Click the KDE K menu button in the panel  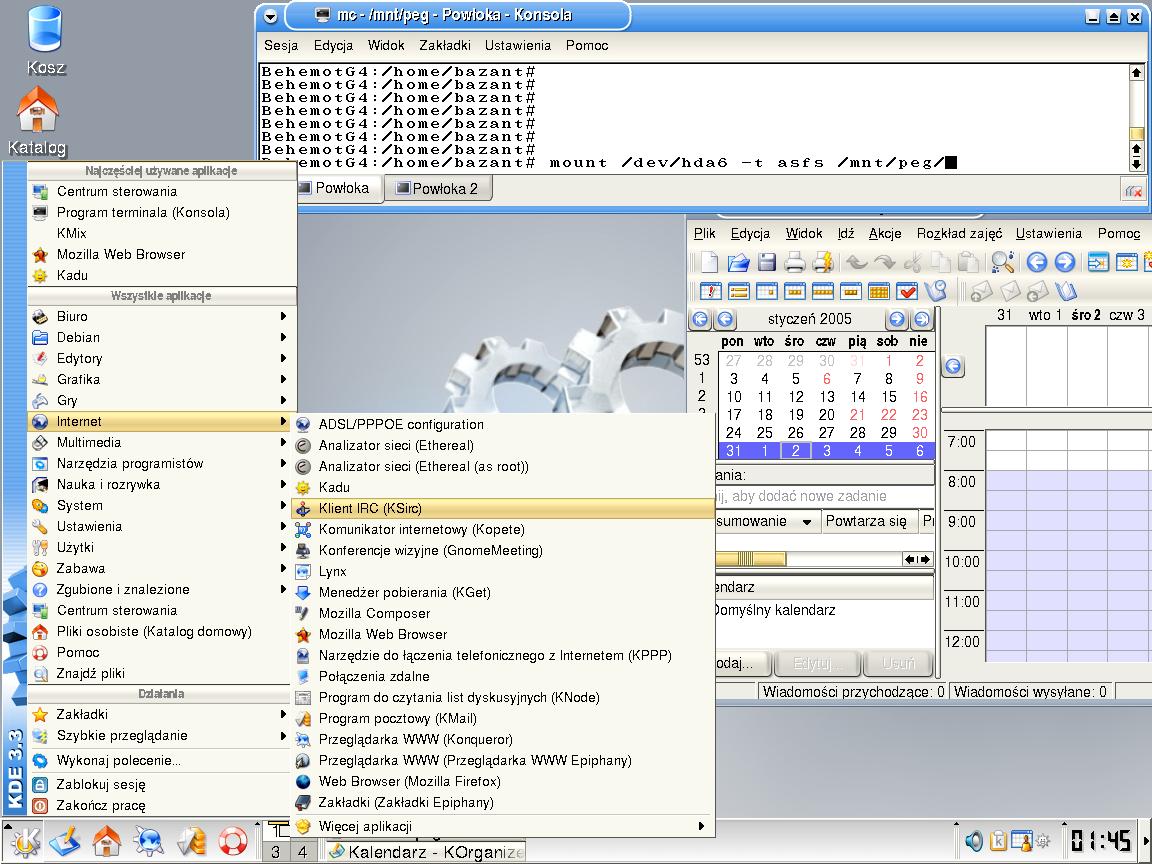point(25,840)
